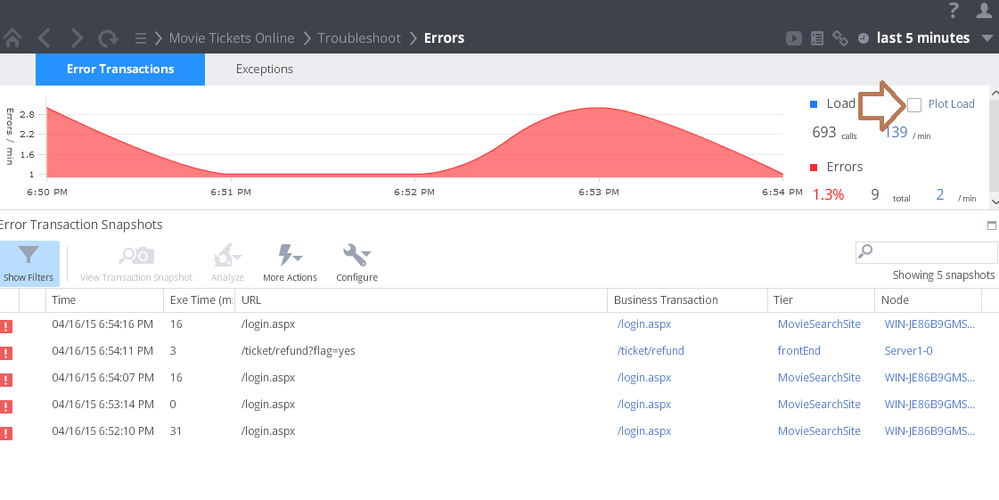Sort by the URL column header
Screen dimensions: 999x500
click(x=421, y=300)
